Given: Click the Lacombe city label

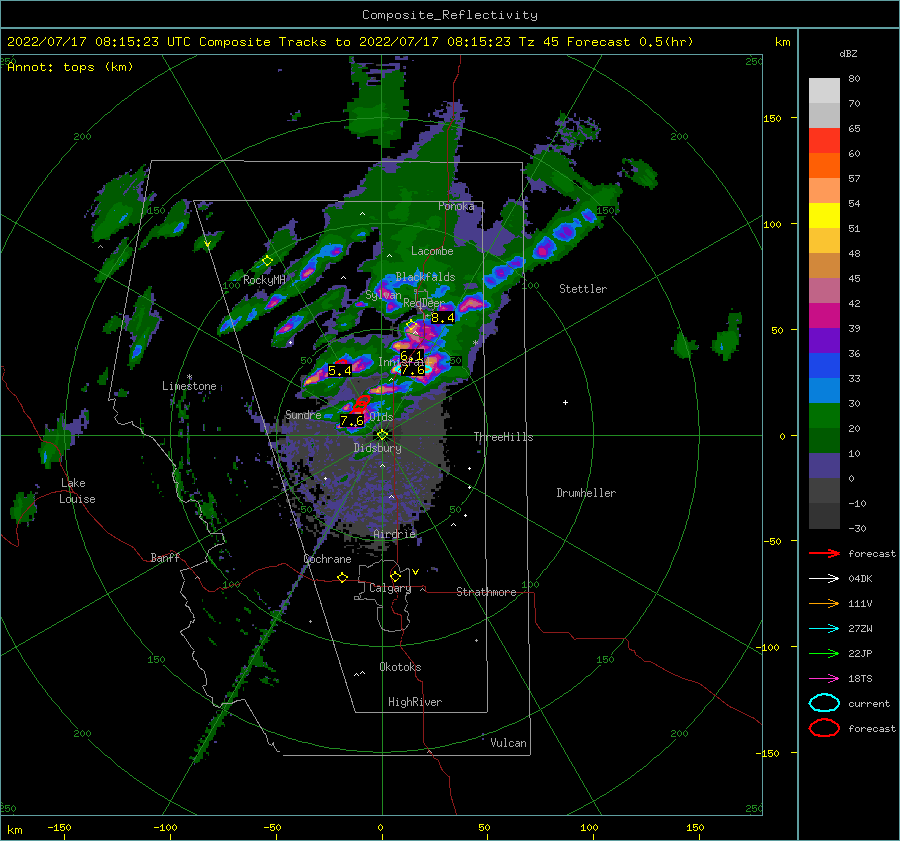Looking at the screenshot, I should click(x=432, y=251).
